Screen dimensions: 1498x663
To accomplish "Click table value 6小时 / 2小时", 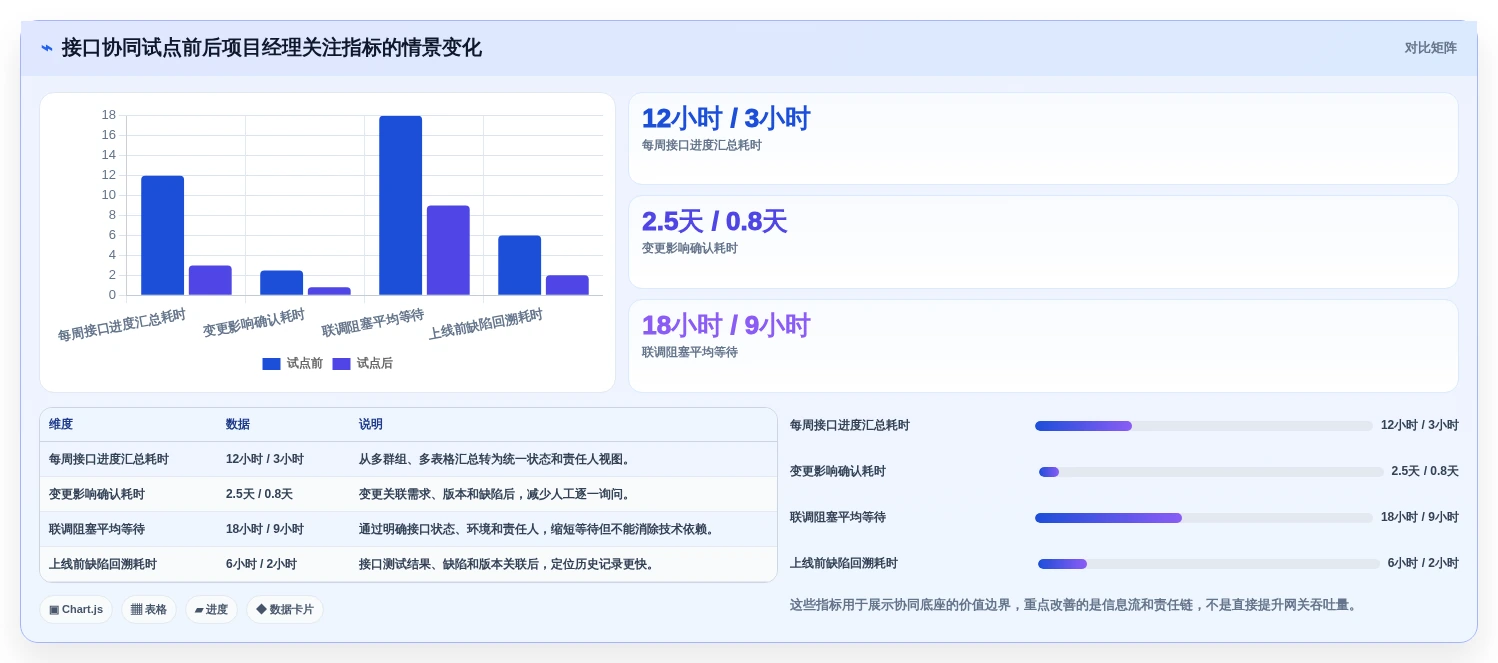I will pos(261,565).
